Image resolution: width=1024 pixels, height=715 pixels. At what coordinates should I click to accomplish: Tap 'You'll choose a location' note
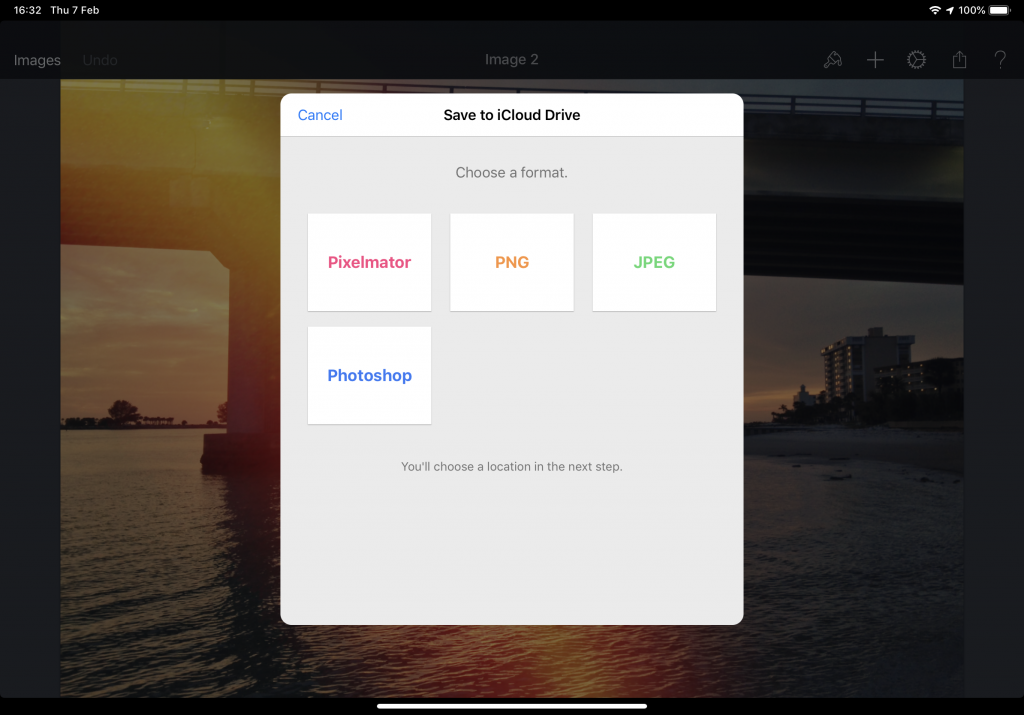511,466
